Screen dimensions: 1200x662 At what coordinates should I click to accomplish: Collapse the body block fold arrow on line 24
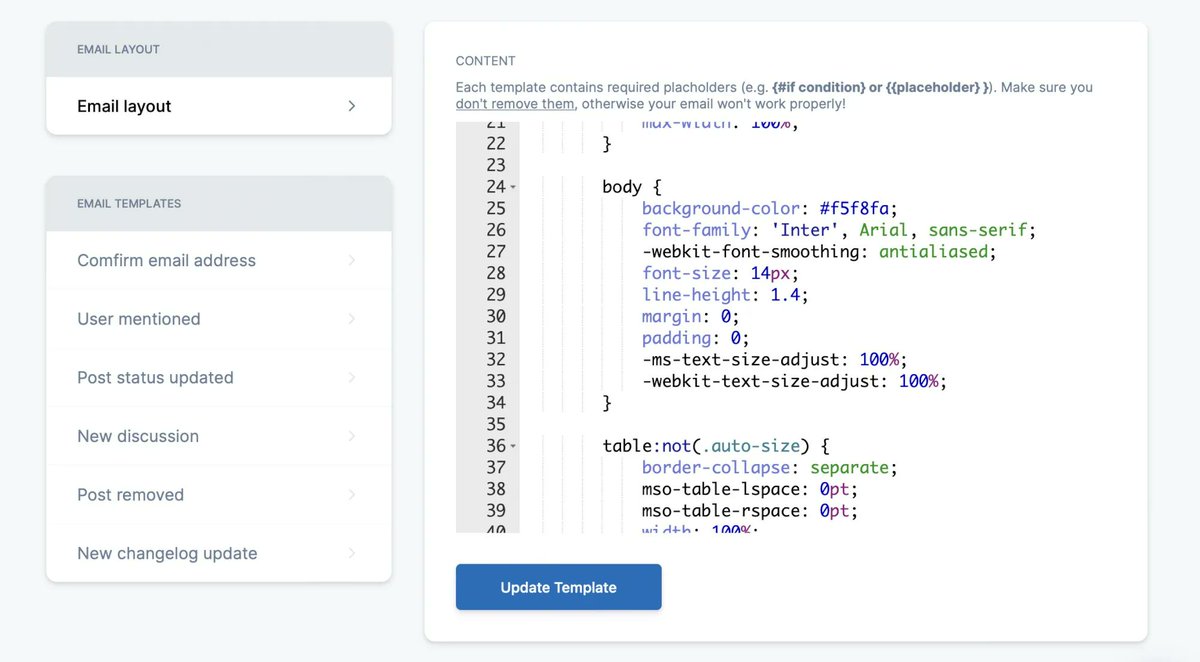pos(513,187)
